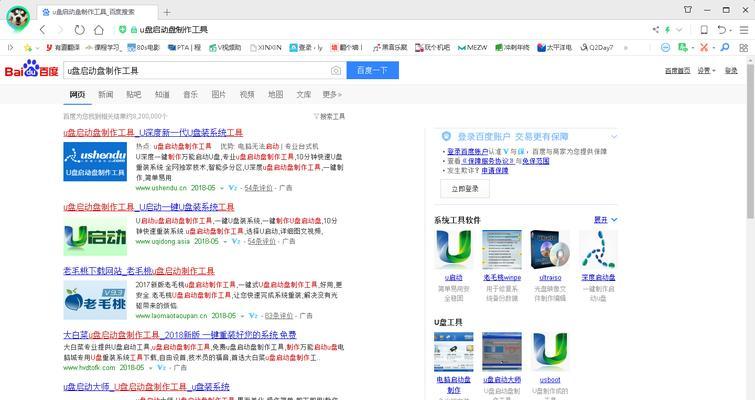Open the 设置 dropdown at top right
This screenshot has width=755, height=400.
click(706, 71)
